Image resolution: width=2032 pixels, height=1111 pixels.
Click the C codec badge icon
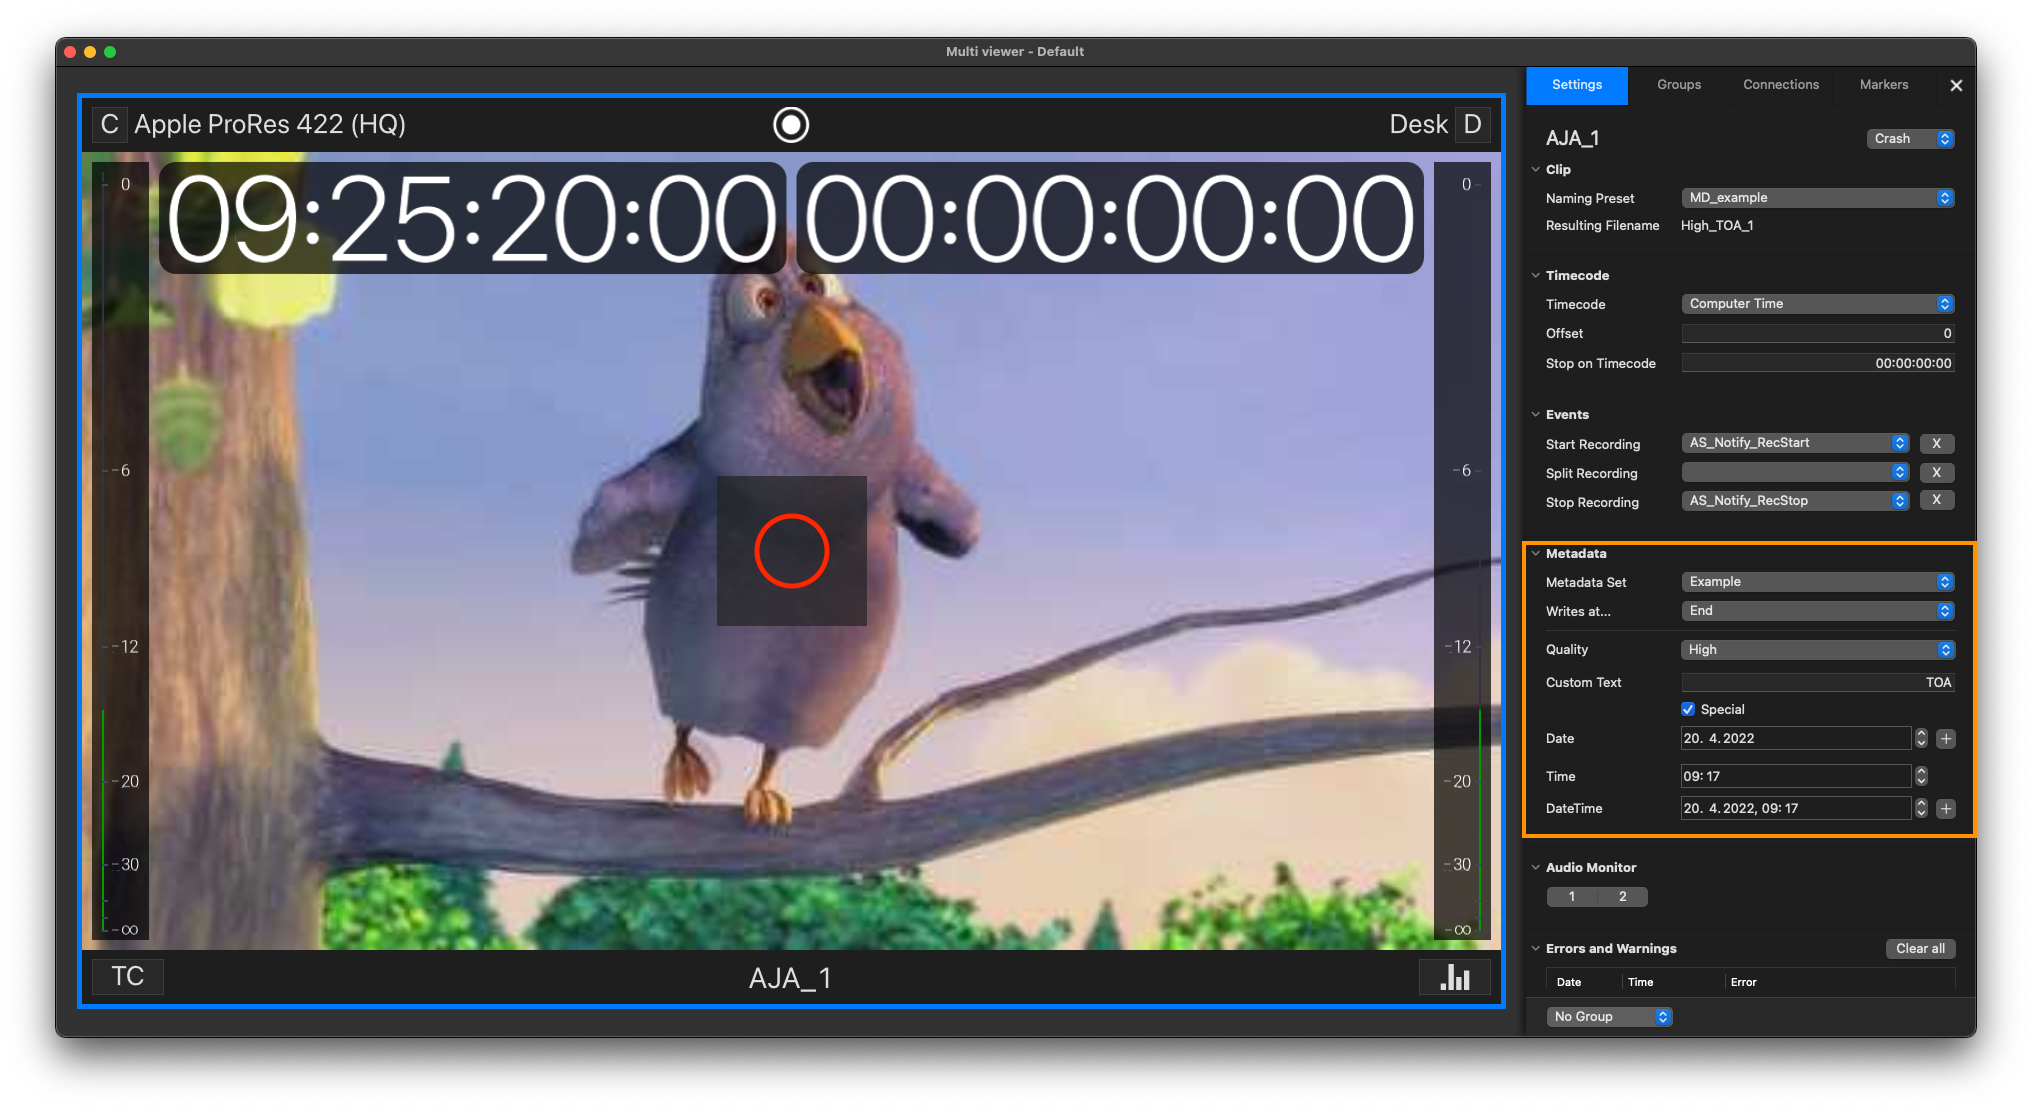pyautogui.click(x=109, y=124)
